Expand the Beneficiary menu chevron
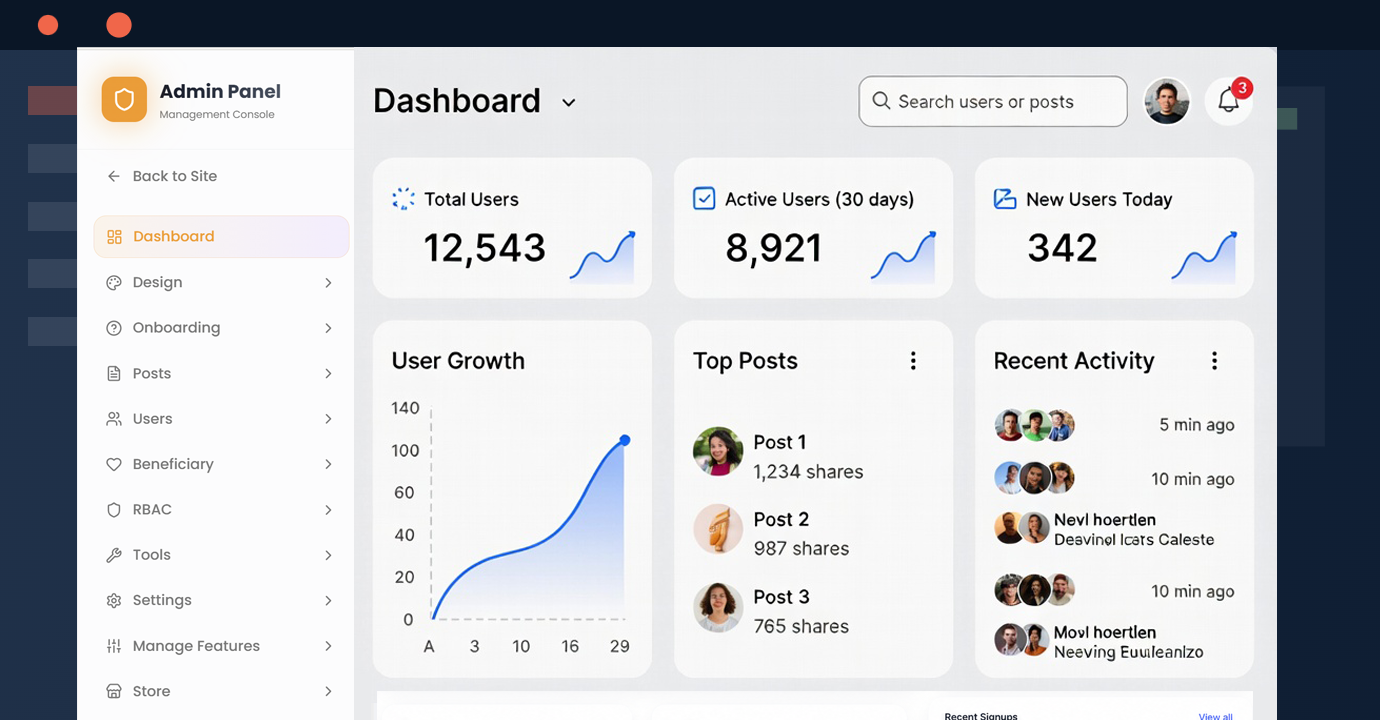This screenshot has height=720, width=1380. tap(328, 465)
